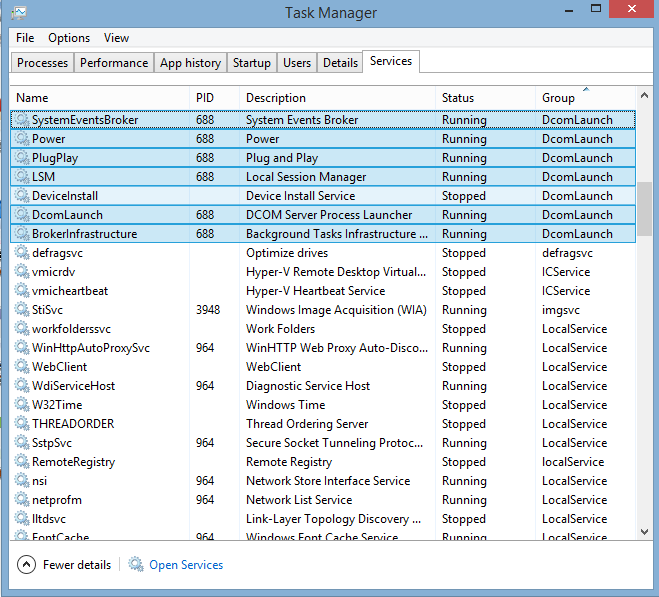Viewport: 659px width, 597px height.
Task: Switch to the Performance tab
Action: click(x=114, y=63)
